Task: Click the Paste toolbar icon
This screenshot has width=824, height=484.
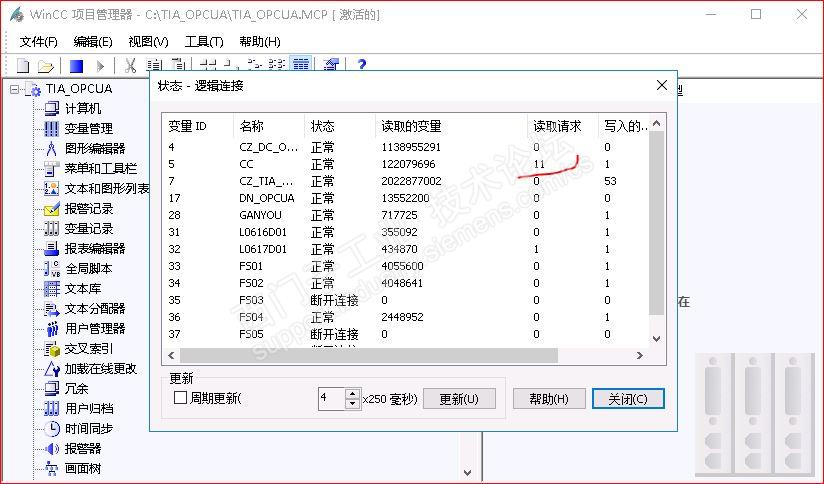Action: (x=178, y=65)
